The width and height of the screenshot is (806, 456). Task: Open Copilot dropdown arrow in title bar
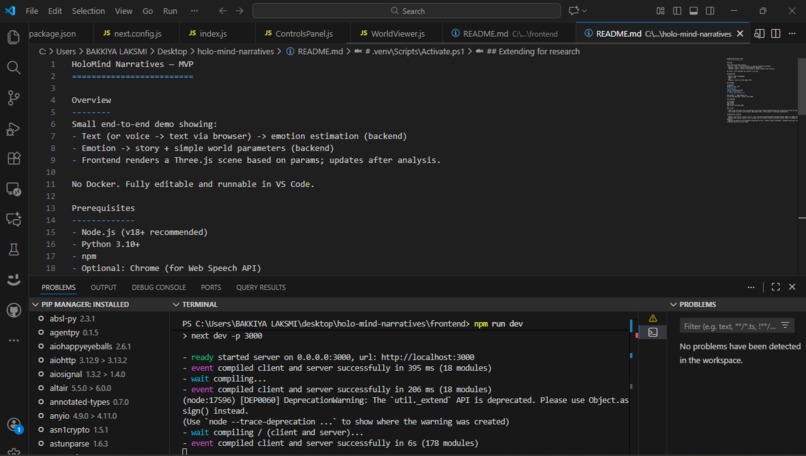[584, 11]
